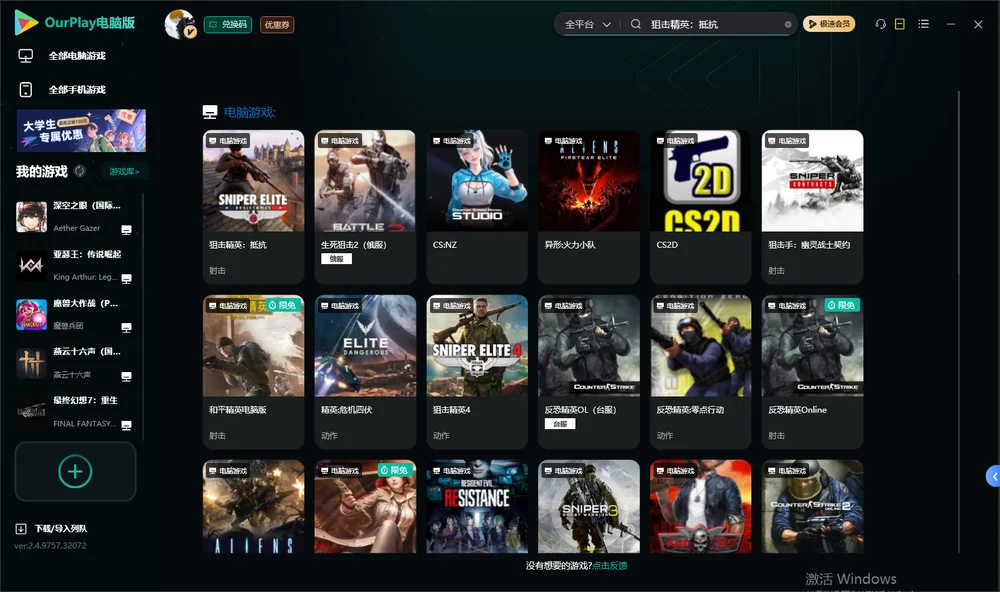Click the 极速会员 membership button
The height and width of the screenshot is (592, 1000).
point(829,24)
